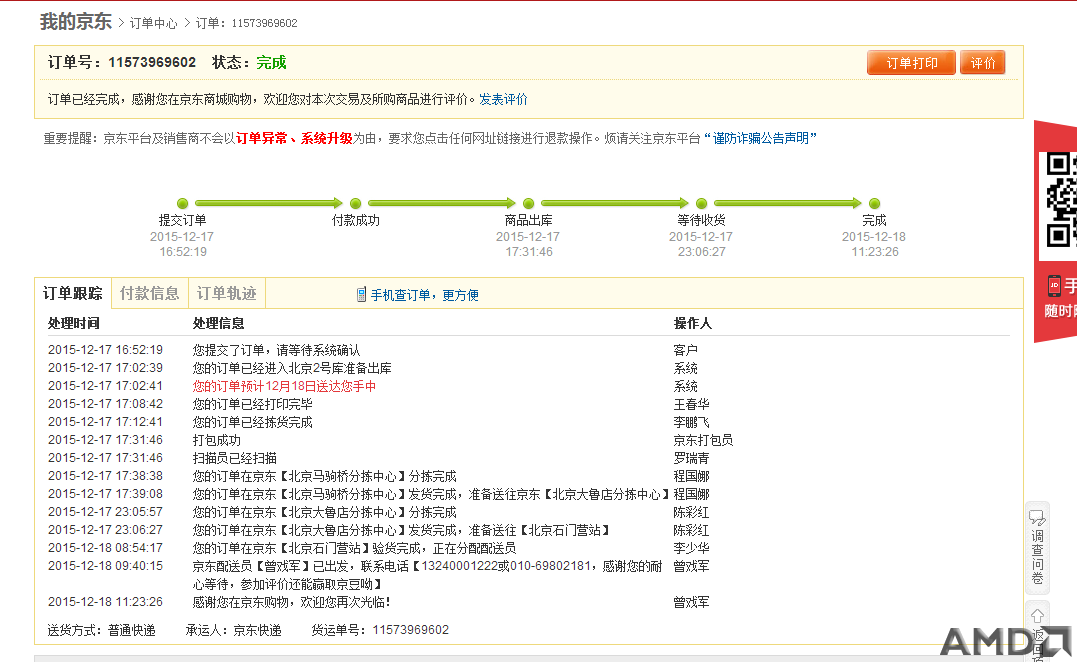
Task: Go to 订单中心 breadcrumb
Action: pyautogui.click(x=153, y=23)
